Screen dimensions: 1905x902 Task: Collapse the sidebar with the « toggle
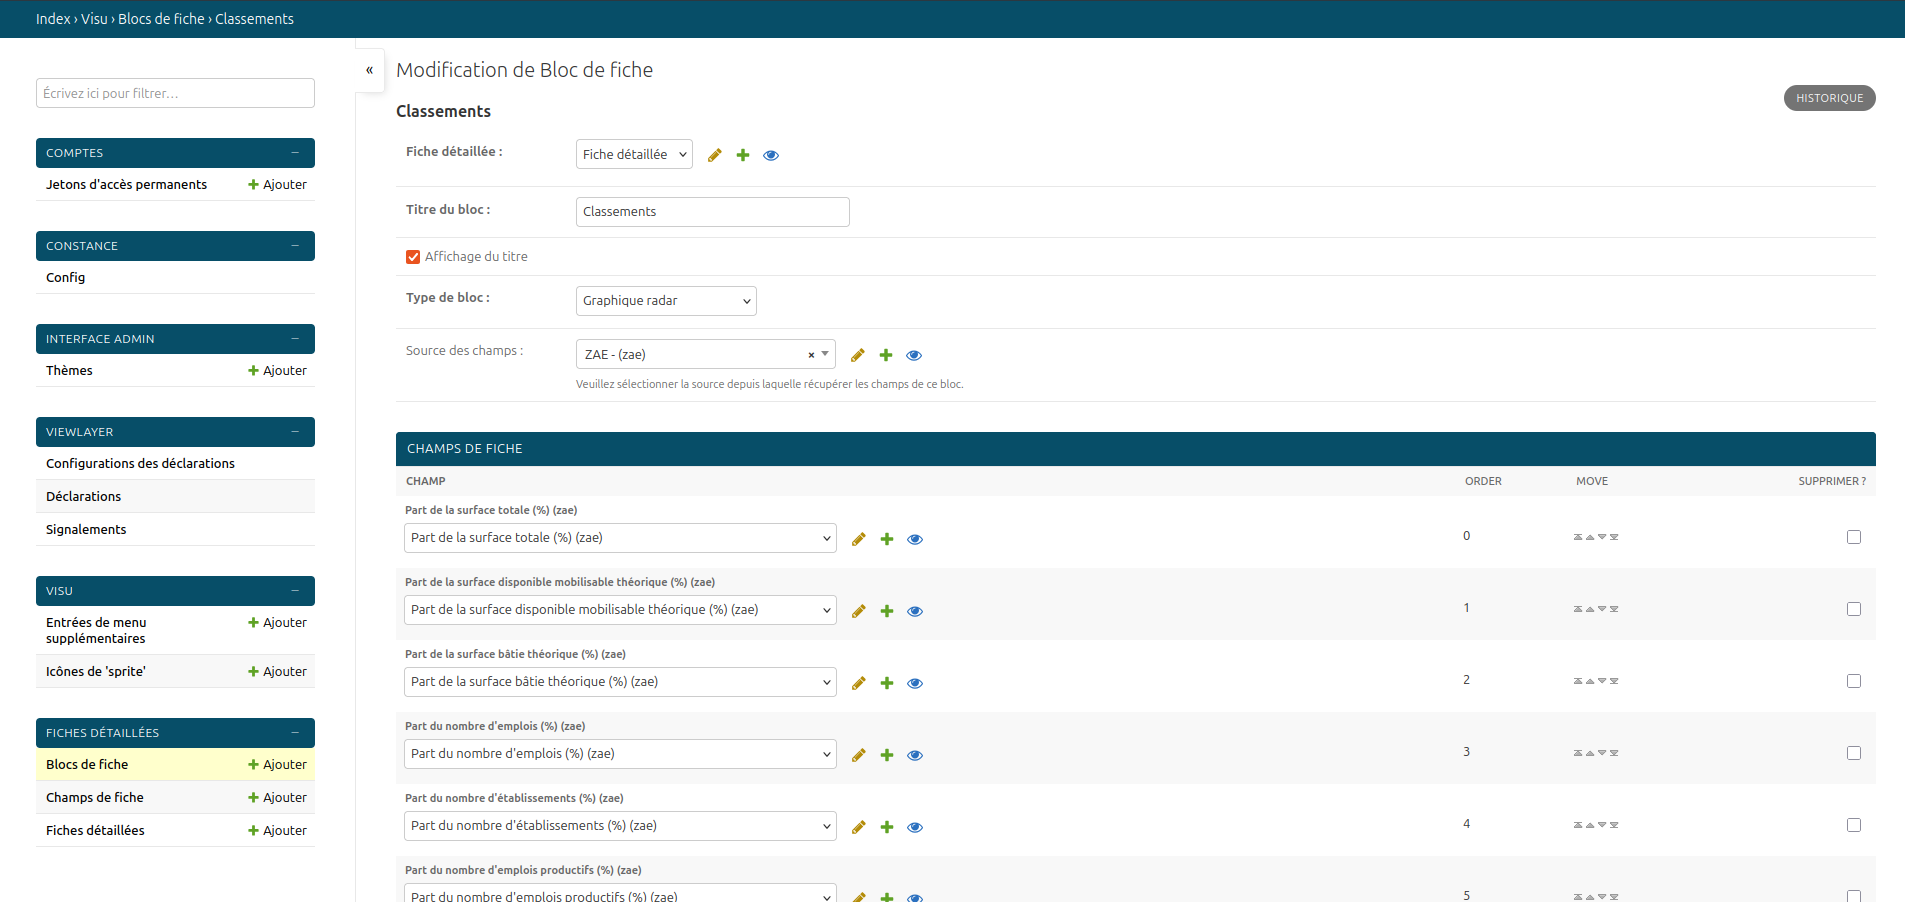pyautogui.click(x=369, y=70)
